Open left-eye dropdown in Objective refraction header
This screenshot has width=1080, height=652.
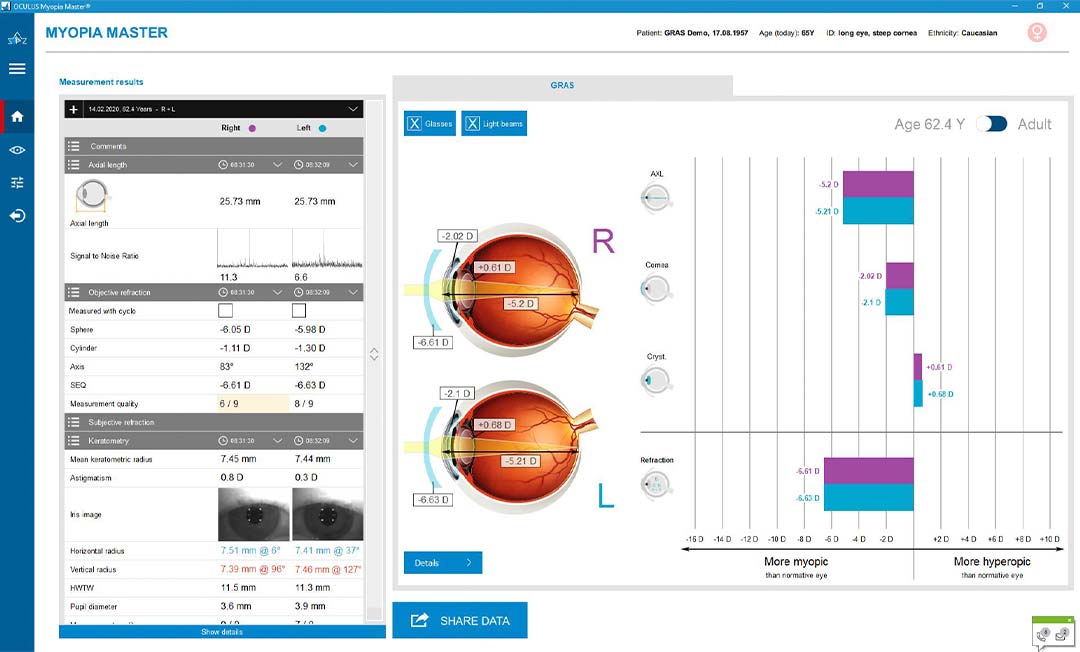(x=353, y=293)
